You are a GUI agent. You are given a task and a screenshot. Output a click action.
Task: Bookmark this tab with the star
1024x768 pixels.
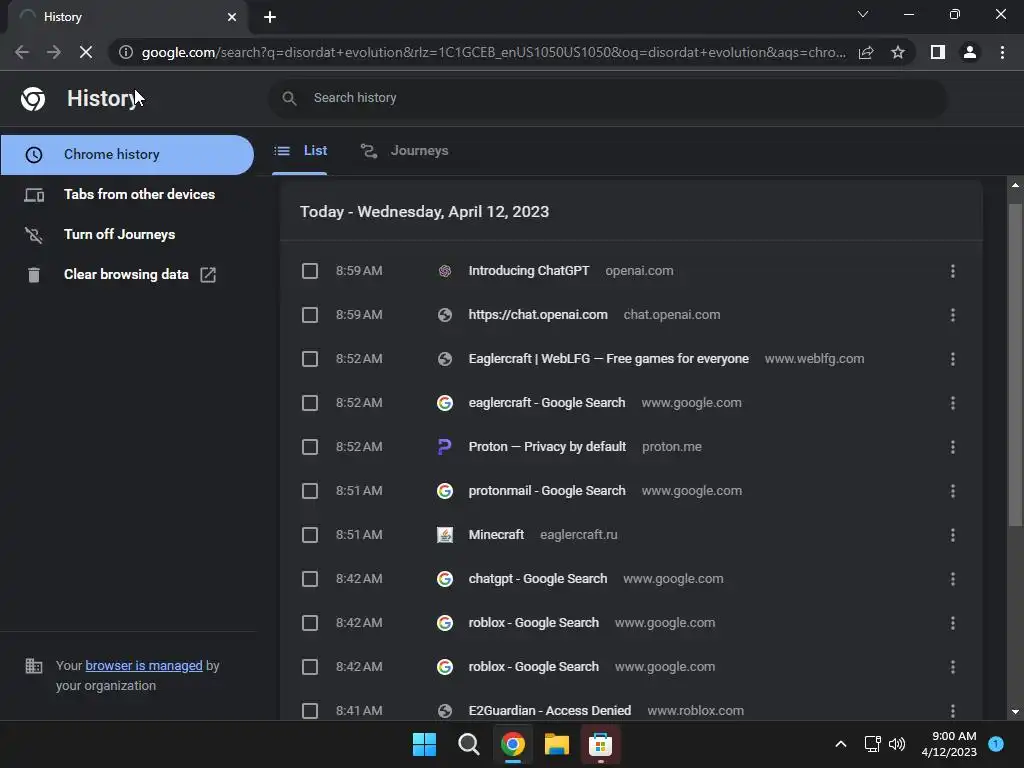pyautogui.click(x=898, y=52)
